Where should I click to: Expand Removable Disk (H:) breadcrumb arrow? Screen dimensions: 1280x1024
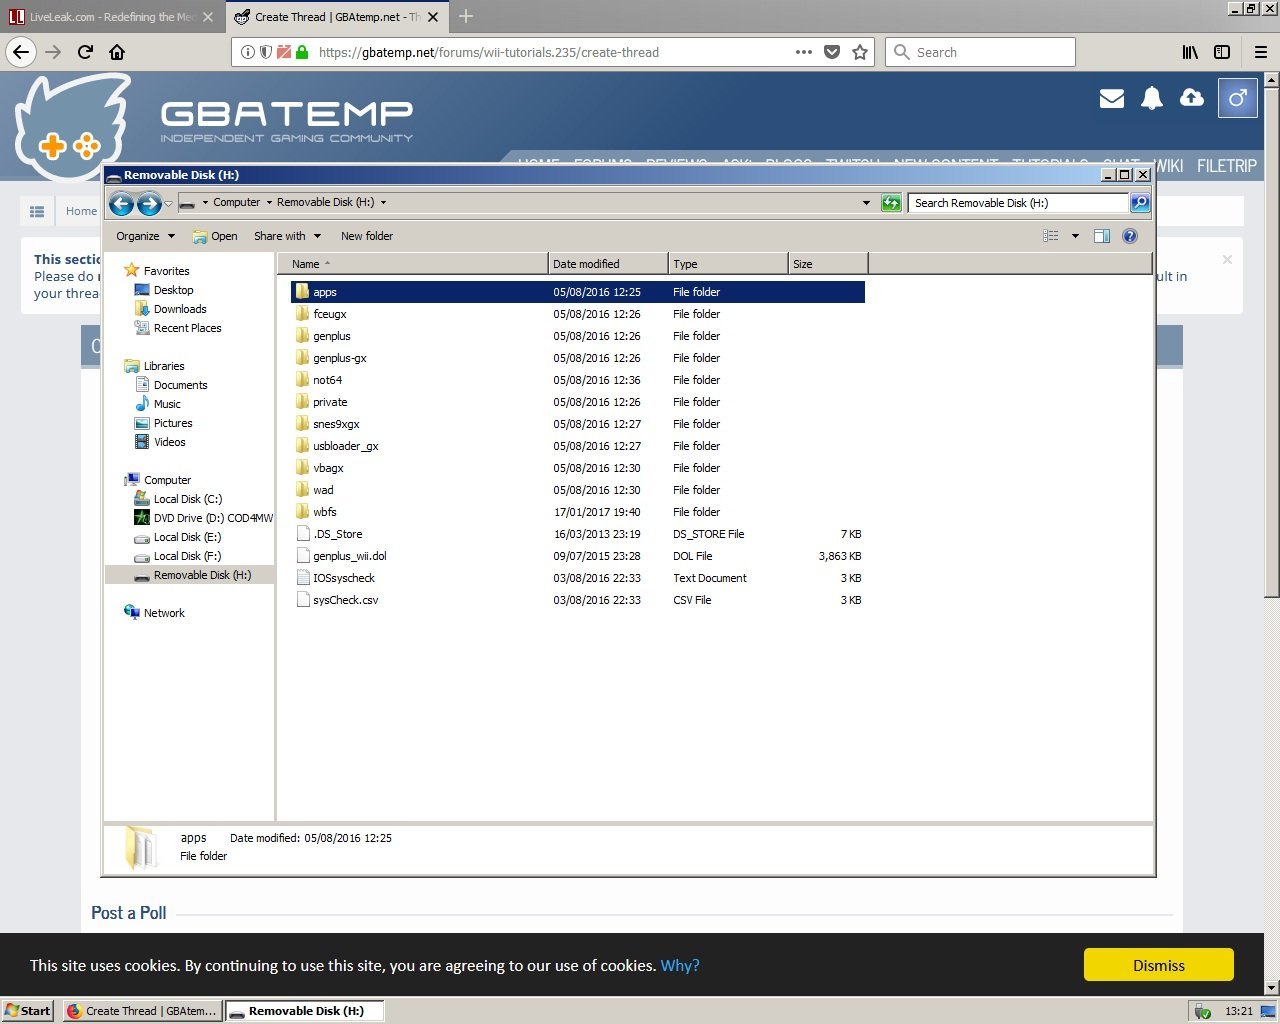383,202
